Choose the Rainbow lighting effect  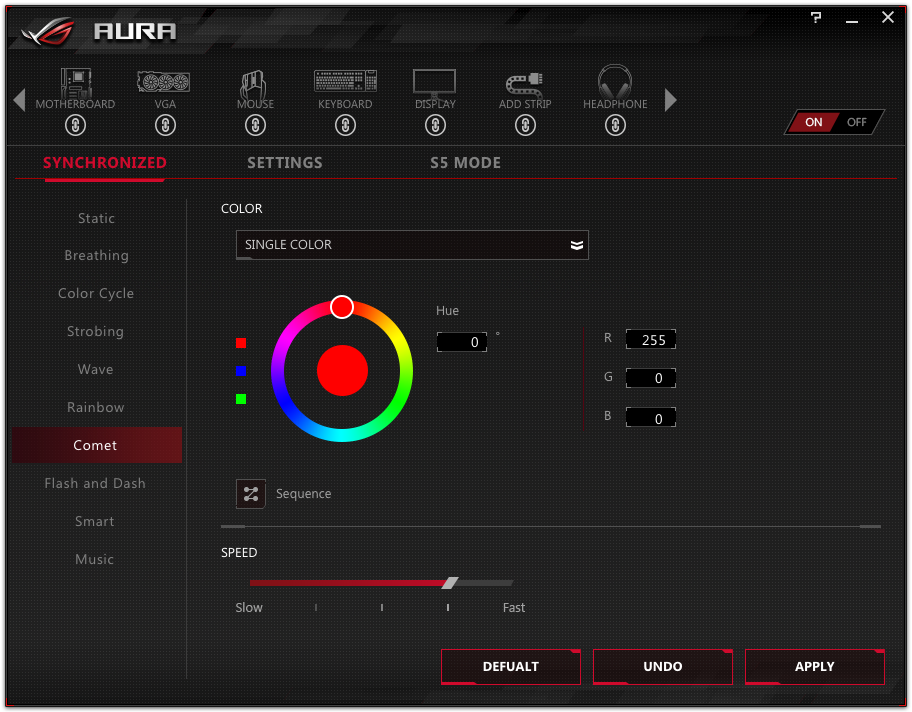[97, 407]
